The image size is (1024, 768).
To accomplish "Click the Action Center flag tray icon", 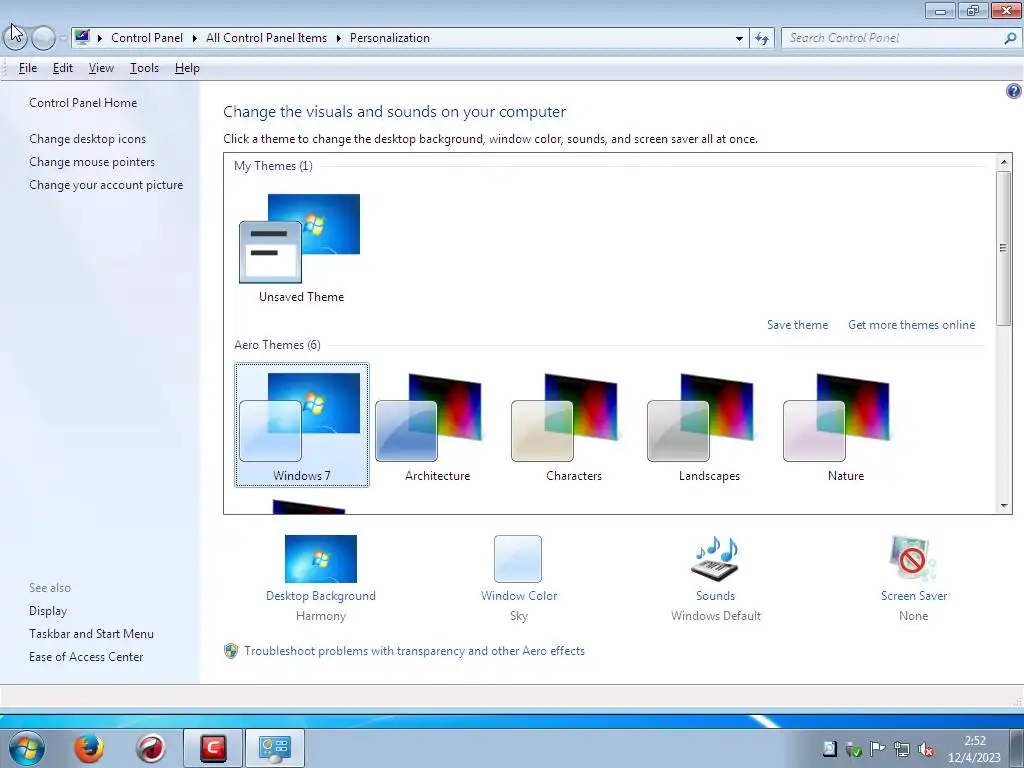I will click(877, 748).
